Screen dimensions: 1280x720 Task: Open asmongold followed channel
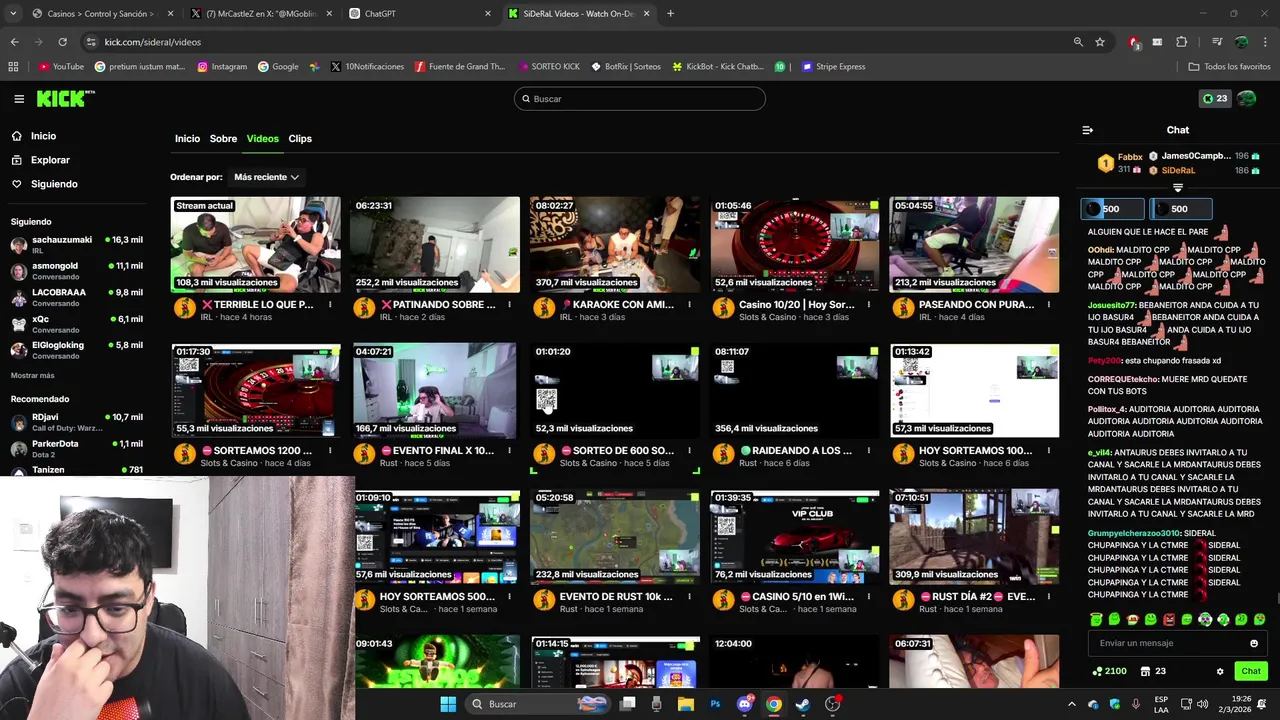pyautogui.click(x=77, y=270)
